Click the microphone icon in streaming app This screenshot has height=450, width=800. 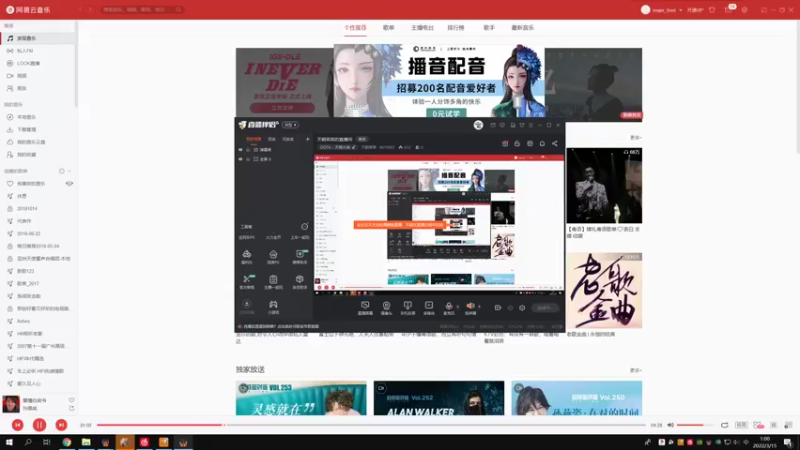point(448,307)
